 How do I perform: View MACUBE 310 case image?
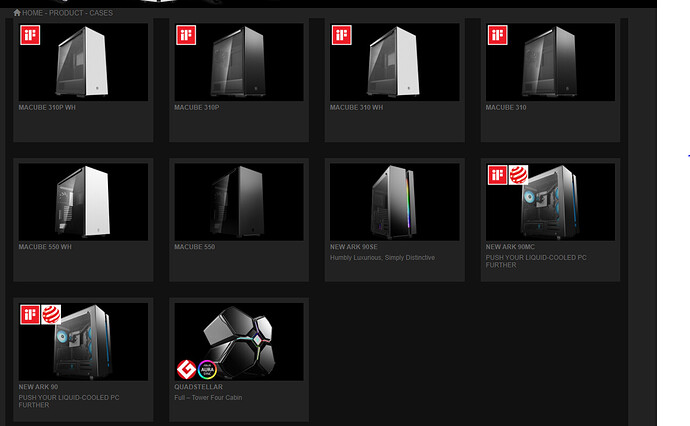coord(551,62)
